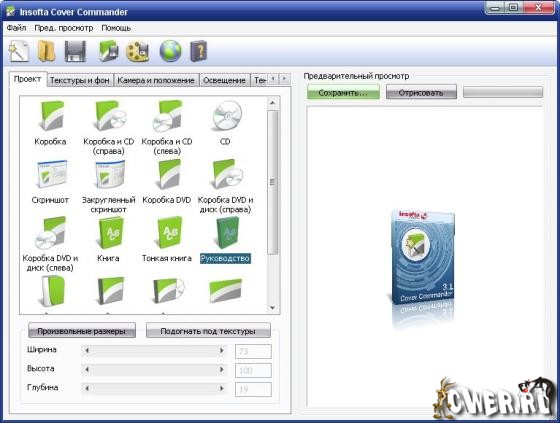560x423 pixels.
Task: Open the Помощь menu
Action: click(116, 28)
